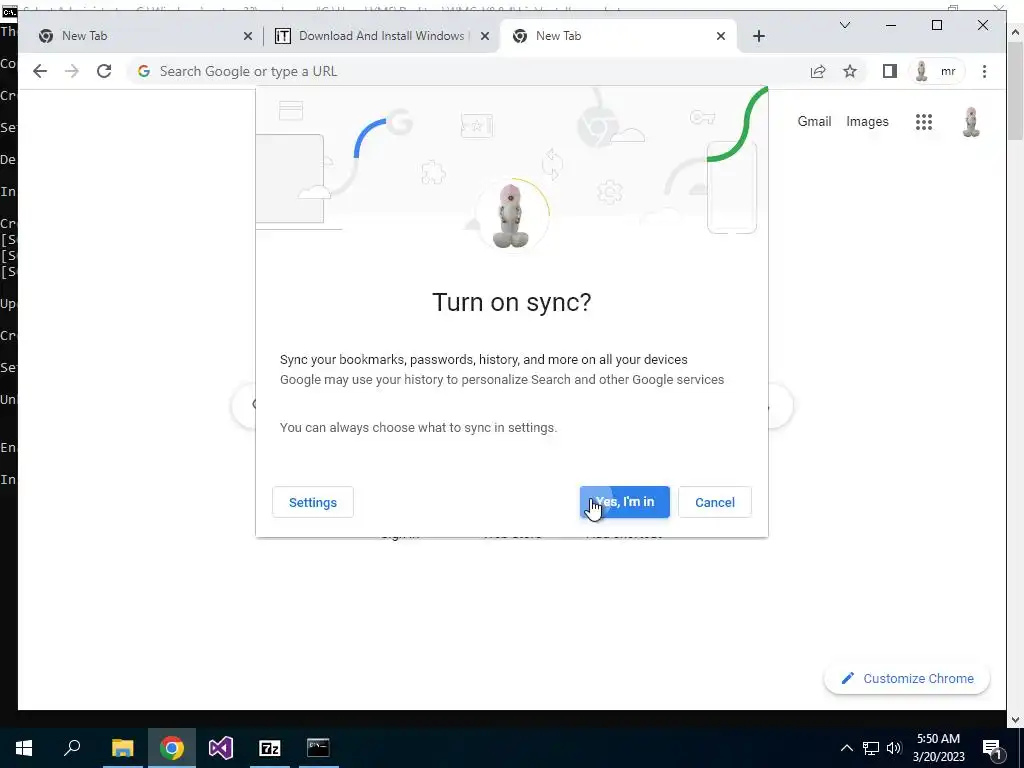
Task: Go back with the browser back arrow
Action: coord(40,71)
